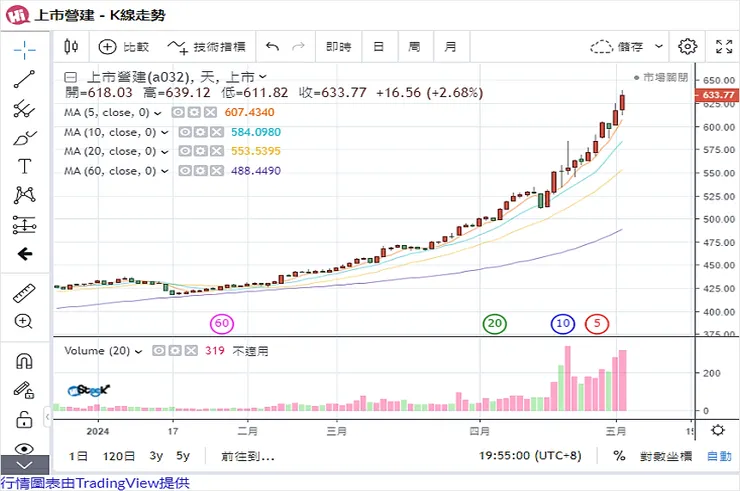Switch to 即時 realtime interval
The width and height of the screenshot is (740, 491).
click(x=338, y=47)
